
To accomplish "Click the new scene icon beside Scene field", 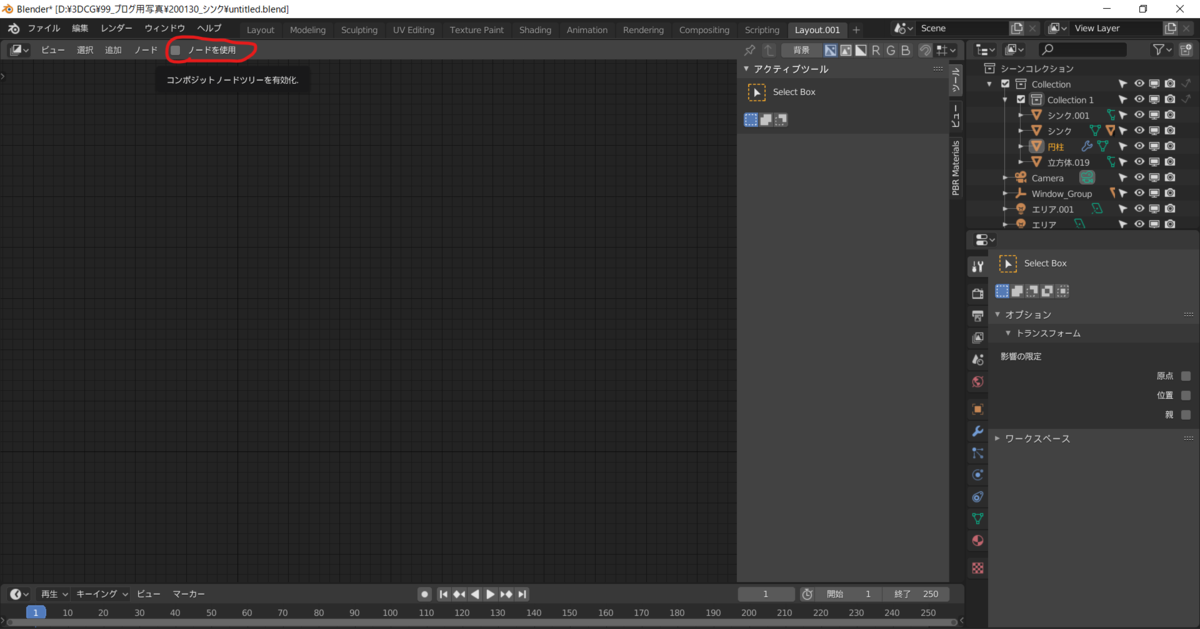I will tap(1017, 29).
